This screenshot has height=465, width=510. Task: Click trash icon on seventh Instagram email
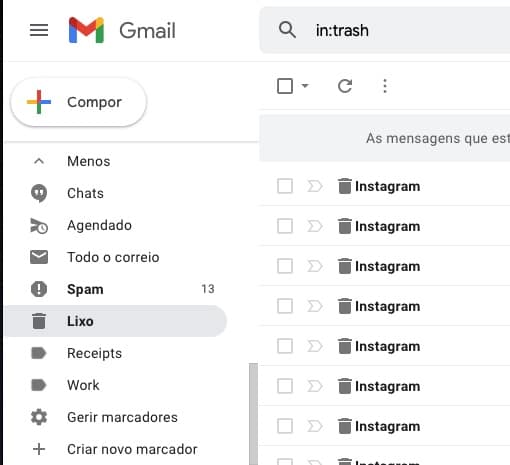(x=345, y=426)
